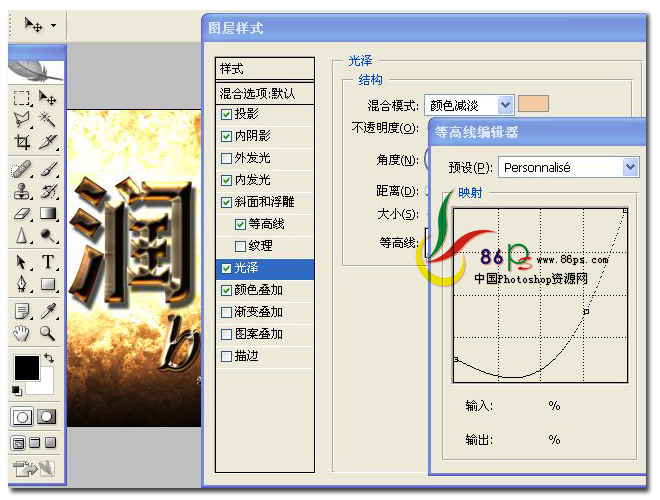Select the Gradient tool
The width and height of the screenshot is (660, 500).
(x=48, y=214)
